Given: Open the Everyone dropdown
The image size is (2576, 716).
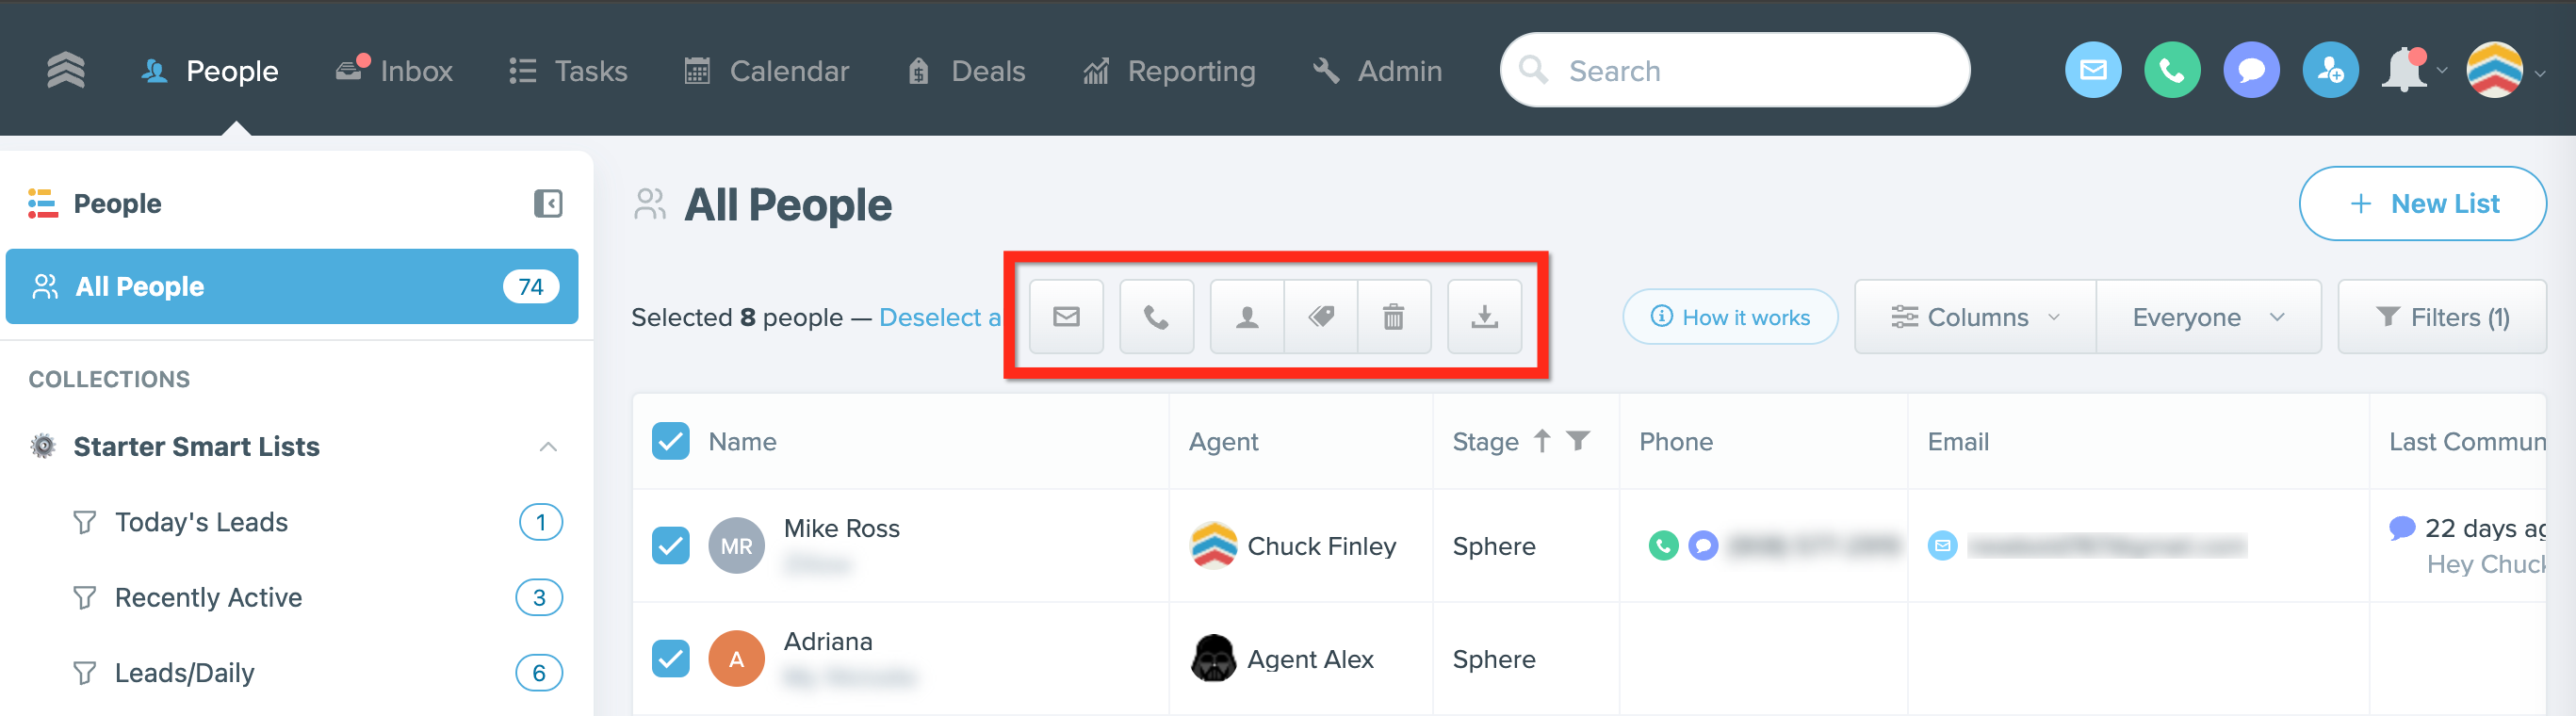Looking at the screenshot, I should coord(2208,317).
